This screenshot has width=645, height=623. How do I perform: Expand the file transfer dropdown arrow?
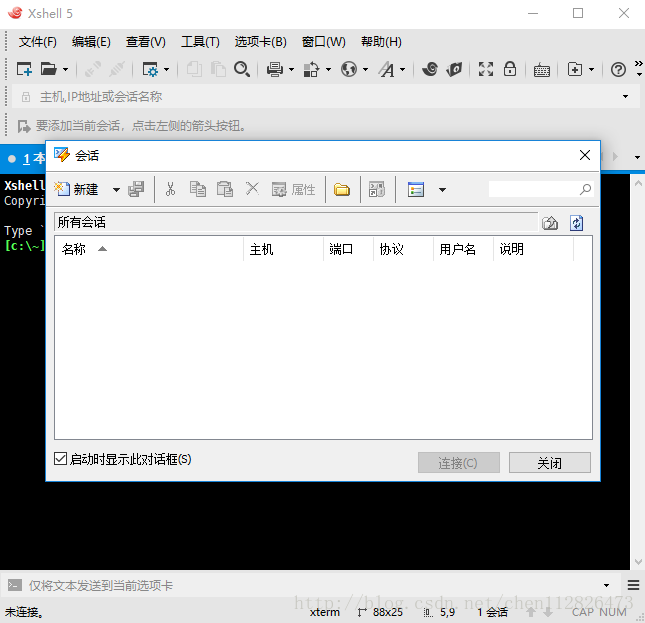tap(328, 69)
